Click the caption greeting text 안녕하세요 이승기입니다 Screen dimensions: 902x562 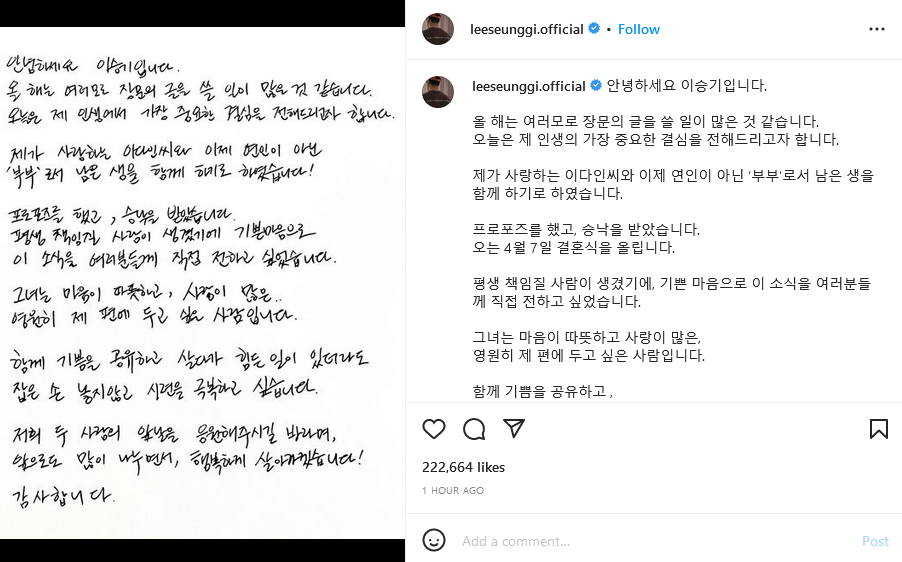[x=686, y=86]
